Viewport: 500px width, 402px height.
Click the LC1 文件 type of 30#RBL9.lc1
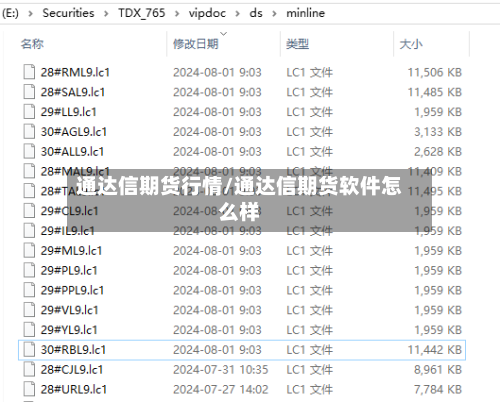point(310,350)
